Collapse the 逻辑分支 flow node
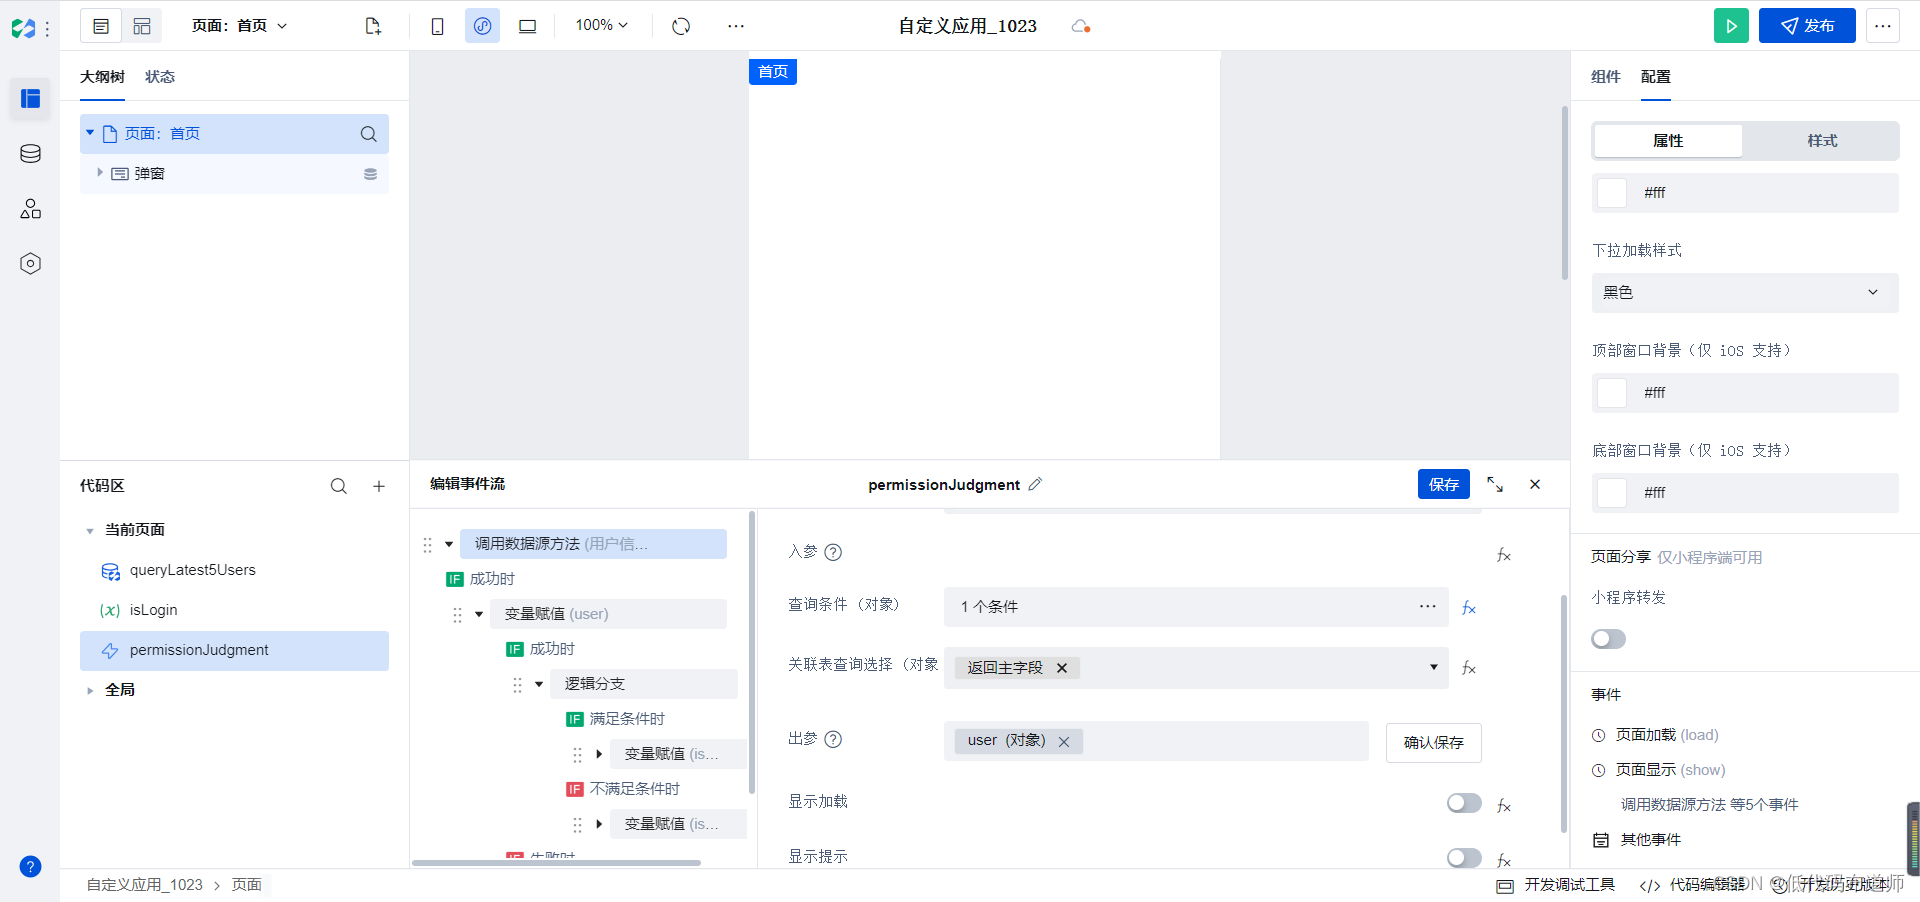The image size is (1920, 902). [539, 685]
